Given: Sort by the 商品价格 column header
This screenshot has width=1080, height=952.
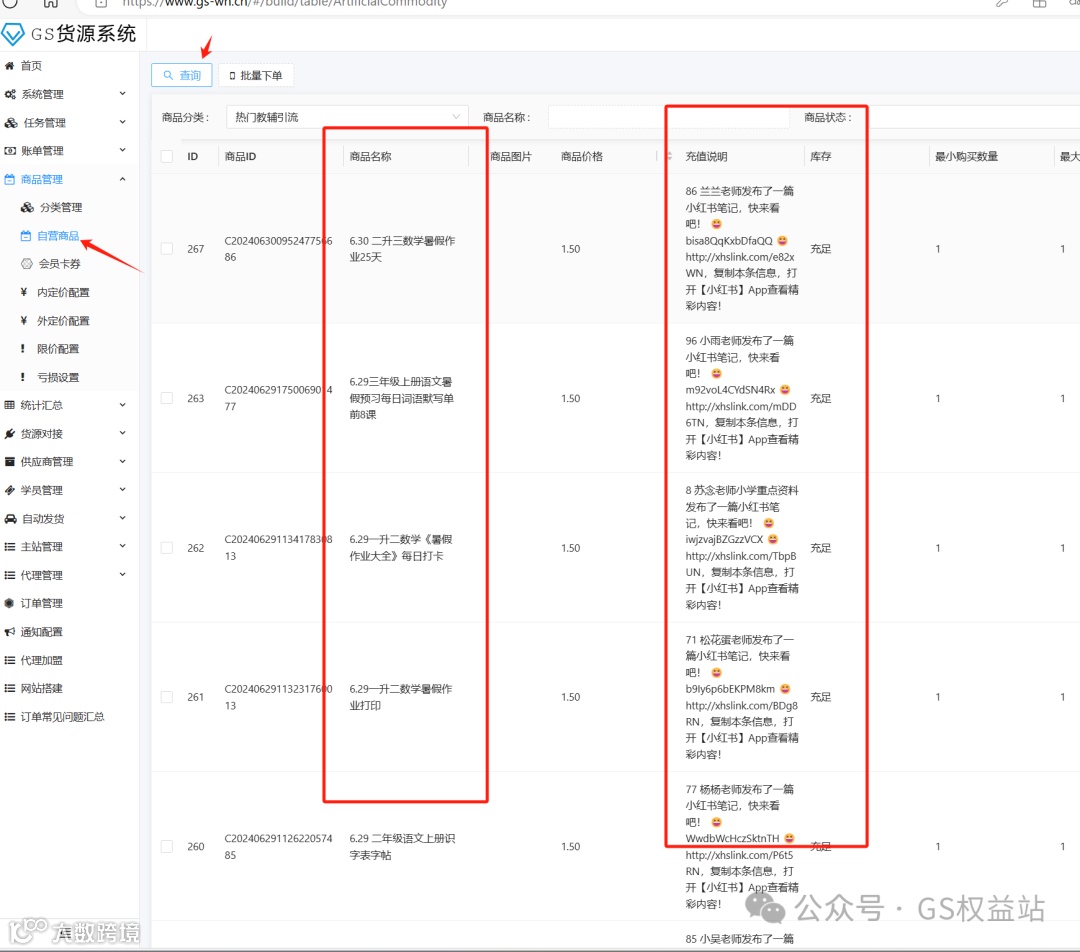Looking at the screenshot, I should (x=582, y=156).
